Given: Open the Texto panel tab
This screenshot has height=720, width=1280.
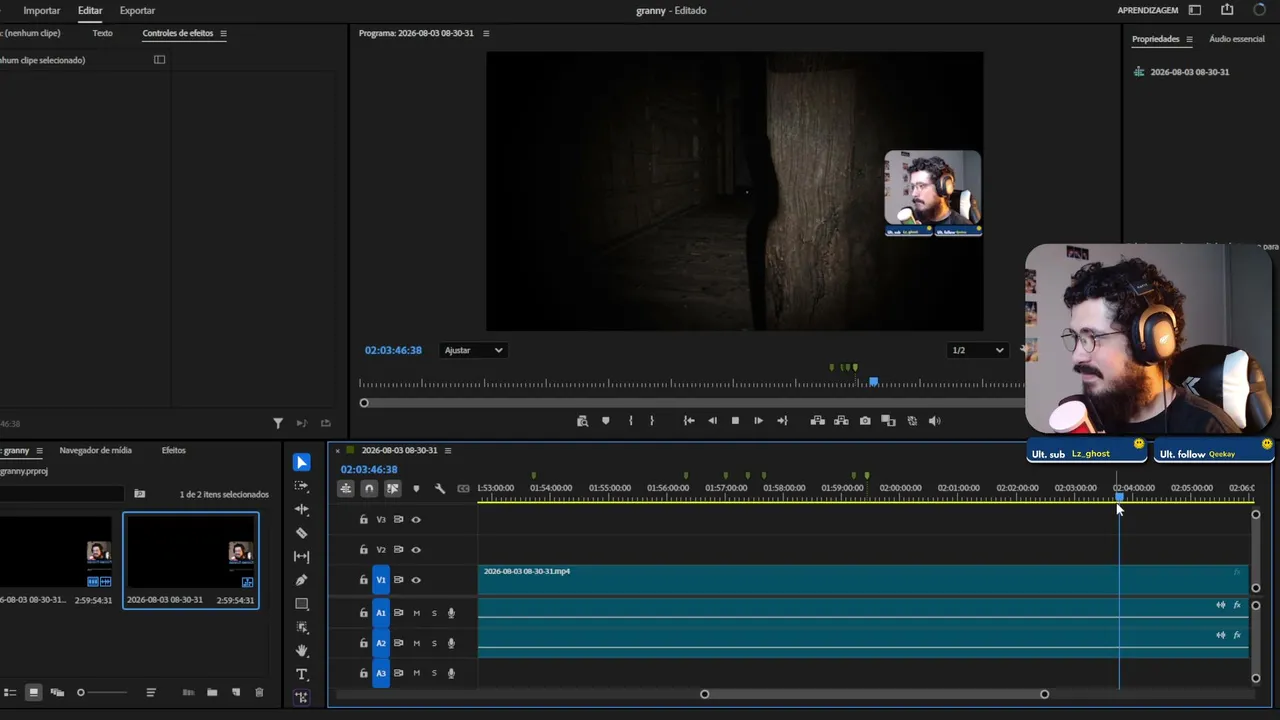Looking at the screenshot, I should 102,33.
